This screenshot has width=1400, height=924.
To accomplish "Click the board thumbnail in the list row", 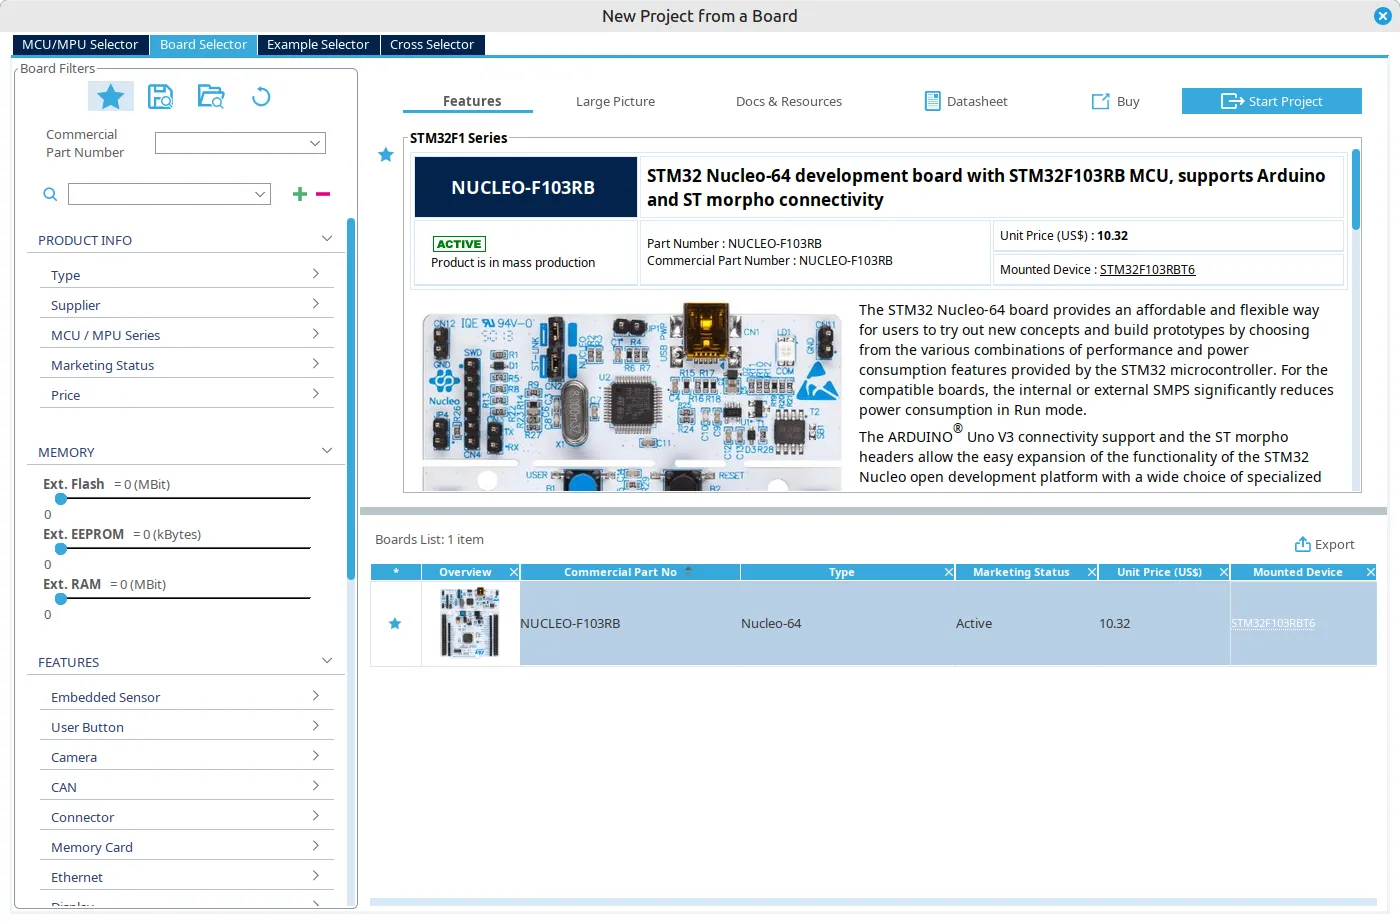I will pyautogui.click(x=470, y=623).
